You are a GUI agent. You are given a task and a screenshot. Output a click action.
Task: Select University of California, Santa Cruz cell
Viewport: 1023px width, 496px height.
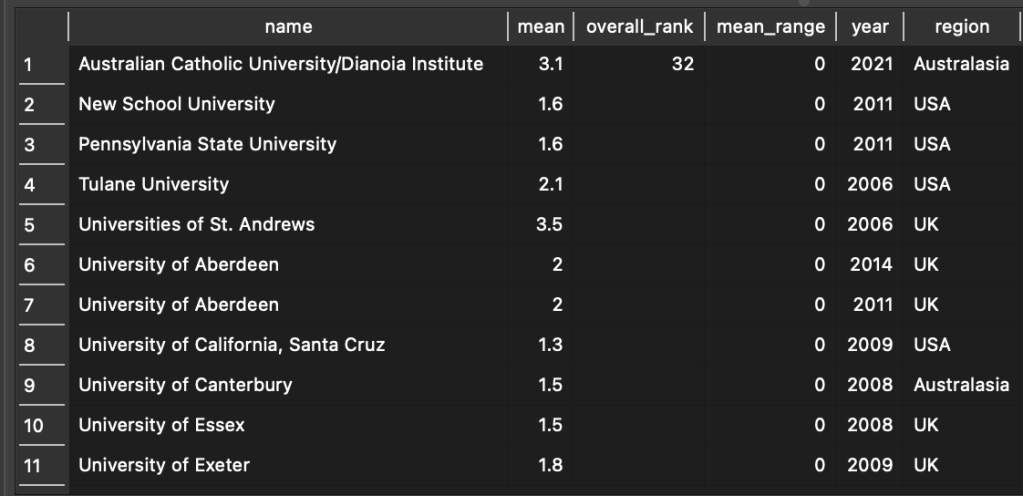click(x=232, y=345)
